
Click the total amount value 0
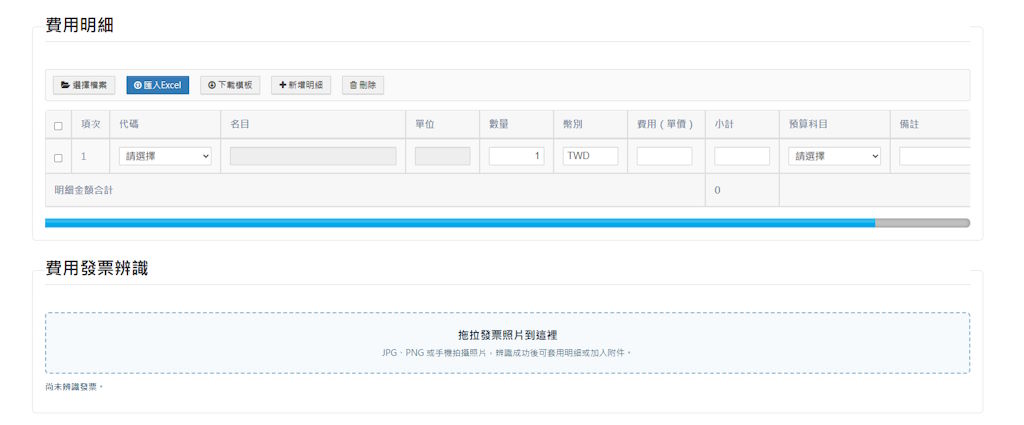717,191
